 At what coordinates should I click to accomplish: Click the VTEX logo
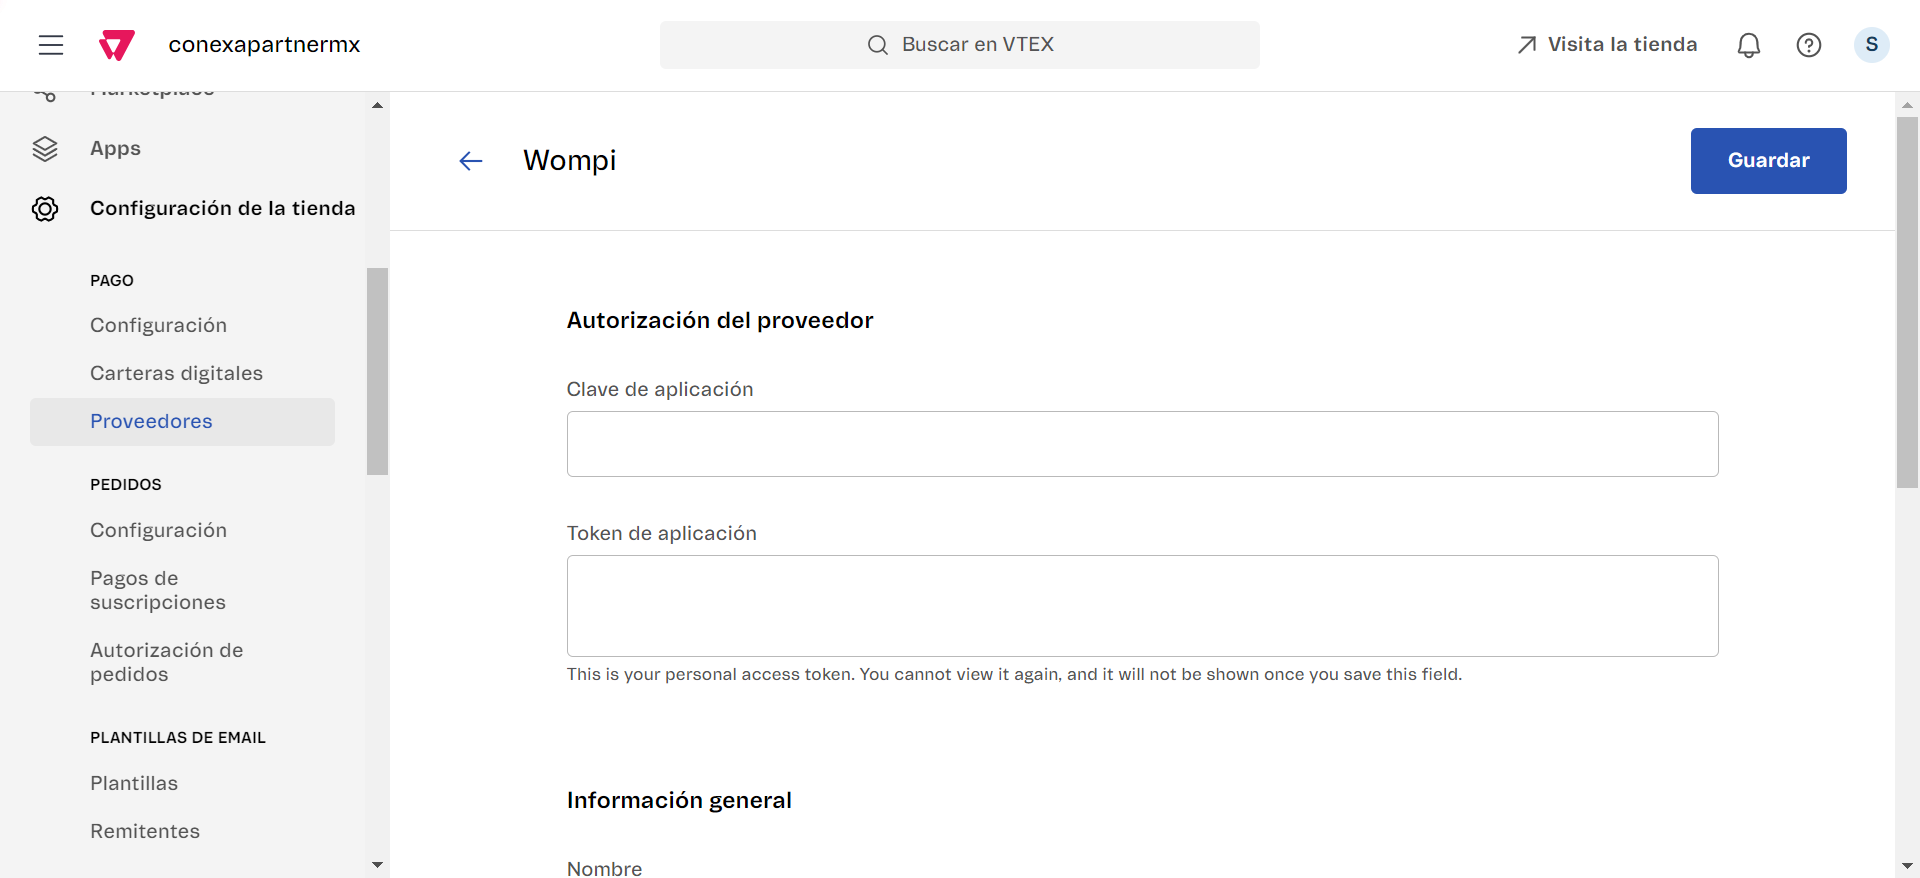pos(116,45)
